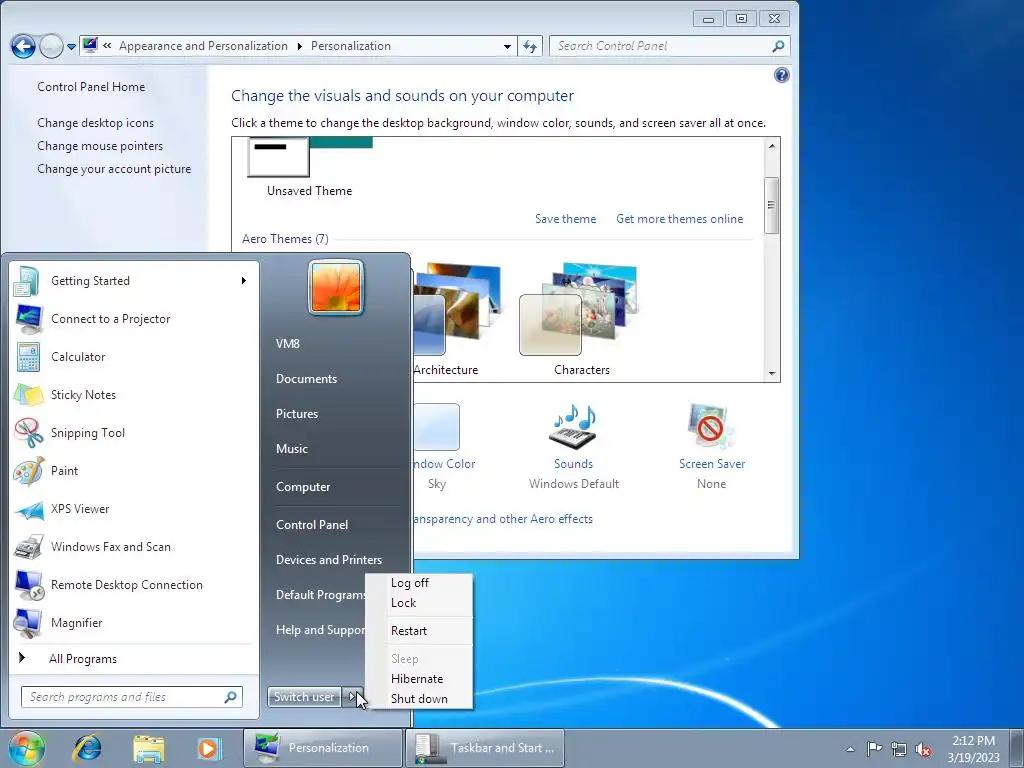Go back with the back arrow button
This screenshot has width=1024, height=768.
pyautogui.click(x=23, y=46)
